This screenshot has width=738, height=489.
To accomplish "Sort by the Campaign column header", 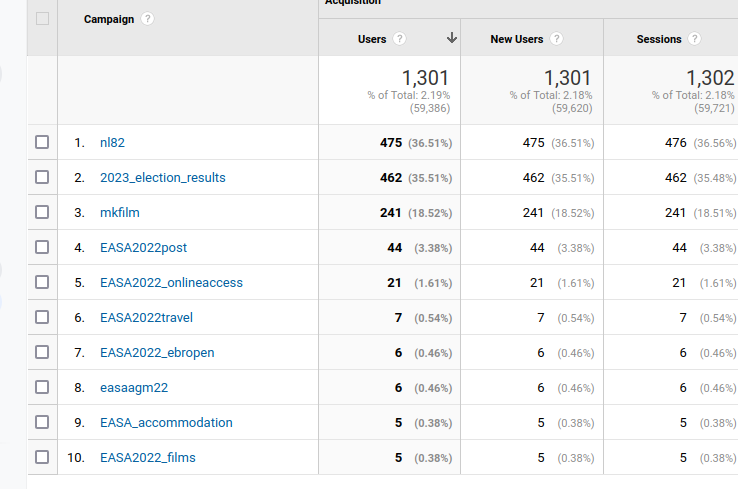I will coord(109,19).
